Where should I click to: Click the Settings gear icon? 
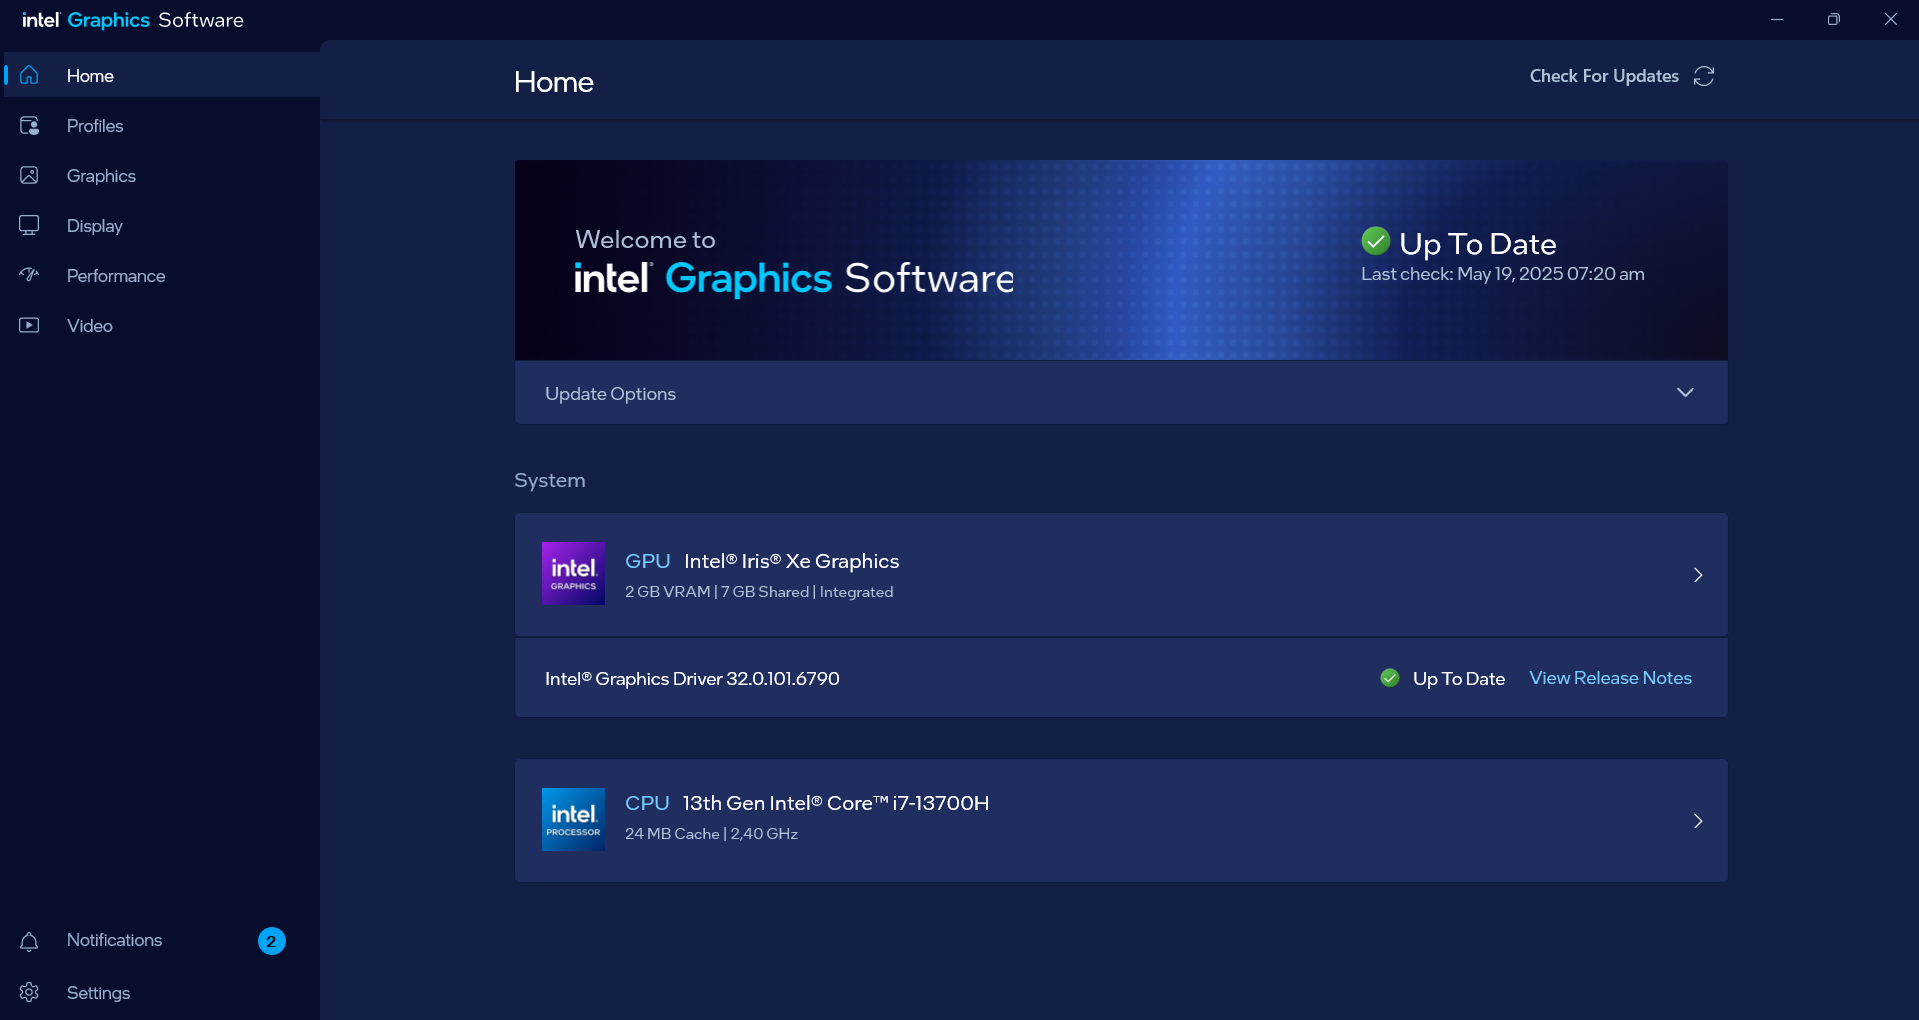[29, 992]
